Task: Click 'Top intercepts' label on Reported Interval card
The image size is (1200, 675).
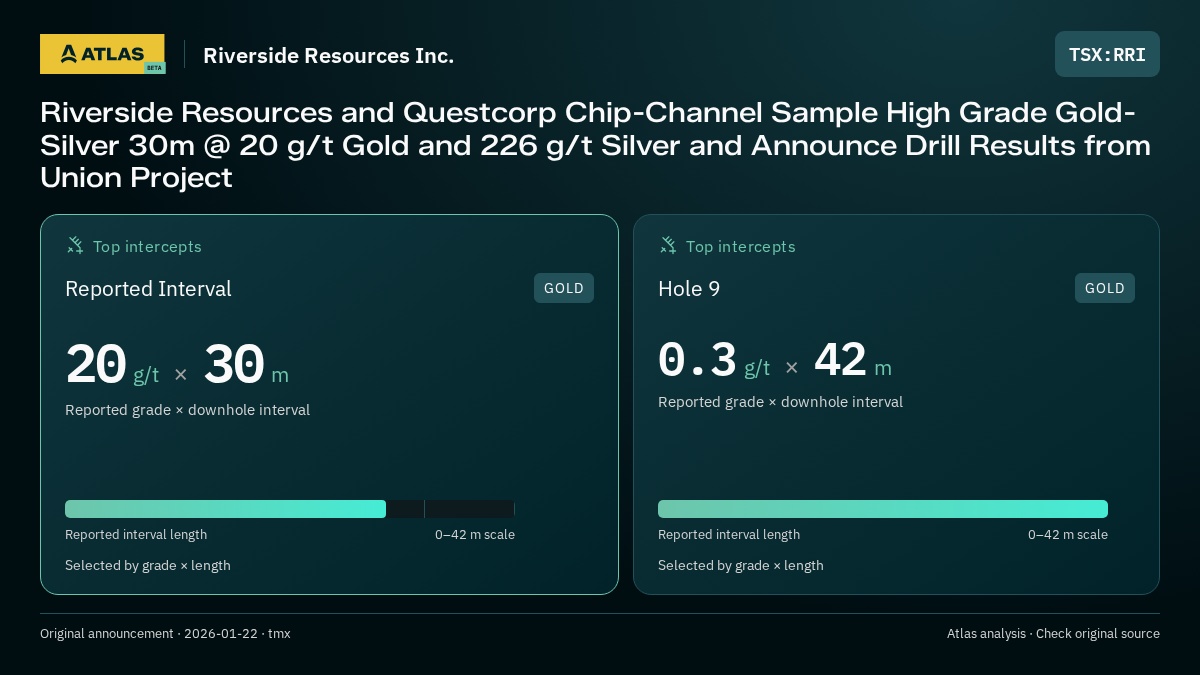Action: point(147,246)
